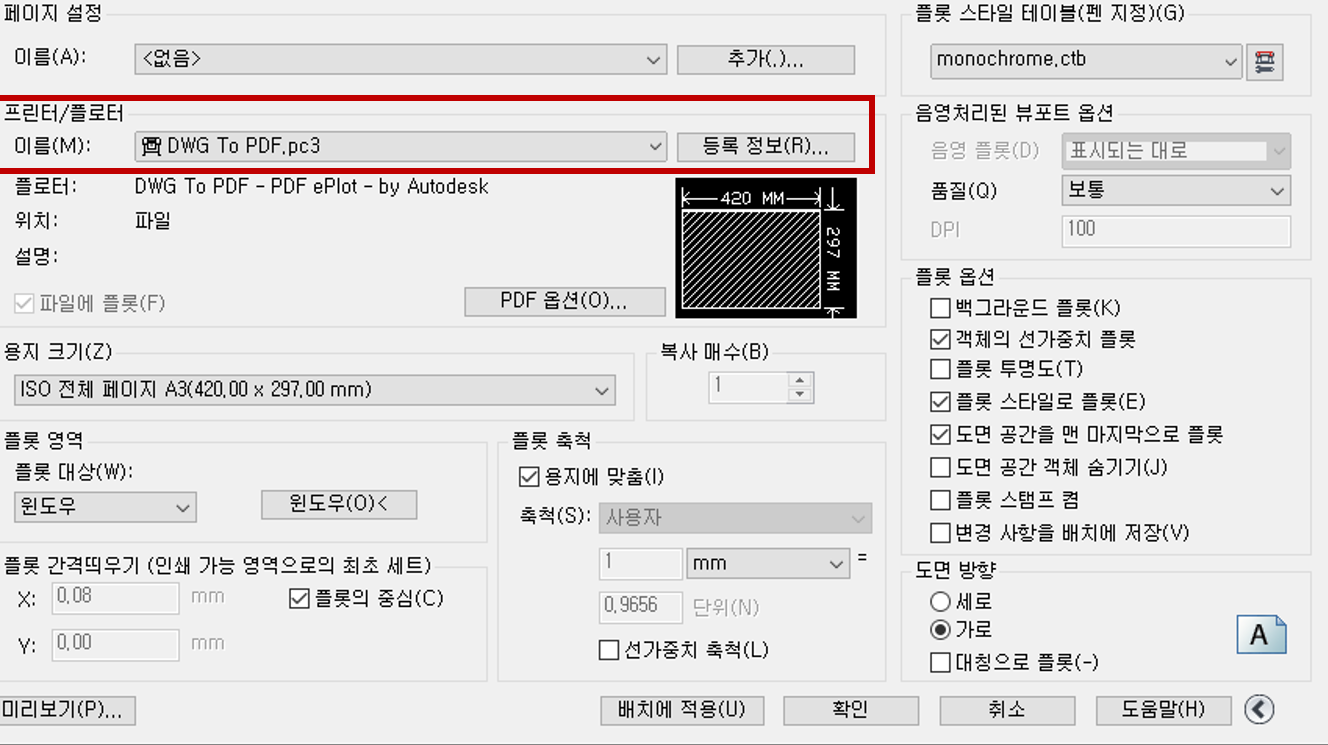Click the 복사 매수 copies field
Viewport: 1328px width, 745px height.
click(749, 388)
